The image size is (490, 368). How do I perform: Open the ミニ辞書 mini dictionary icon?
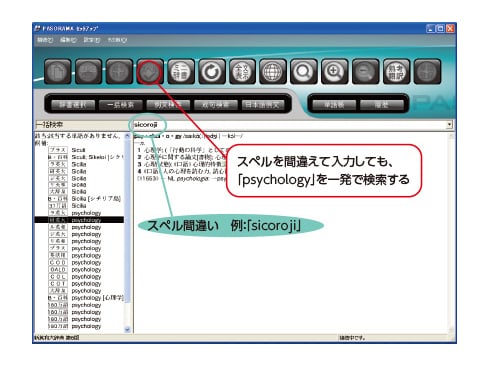[181, 71]
